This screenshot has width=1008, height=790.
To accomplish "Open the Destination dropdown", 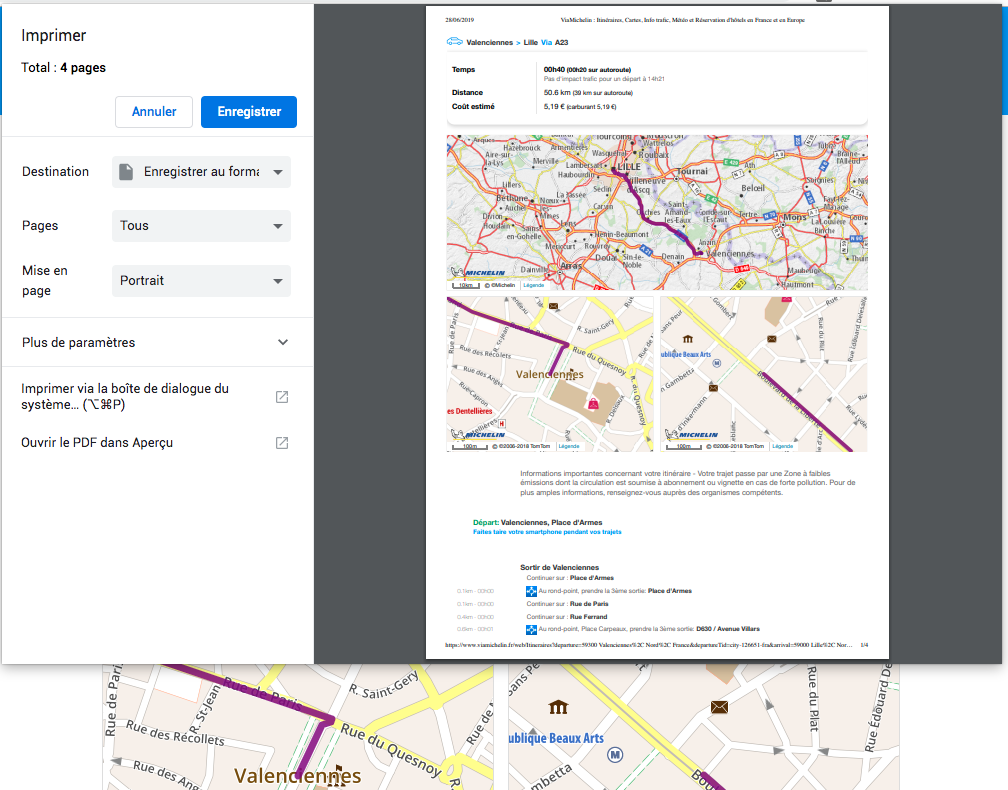I will tap(201, 172).
